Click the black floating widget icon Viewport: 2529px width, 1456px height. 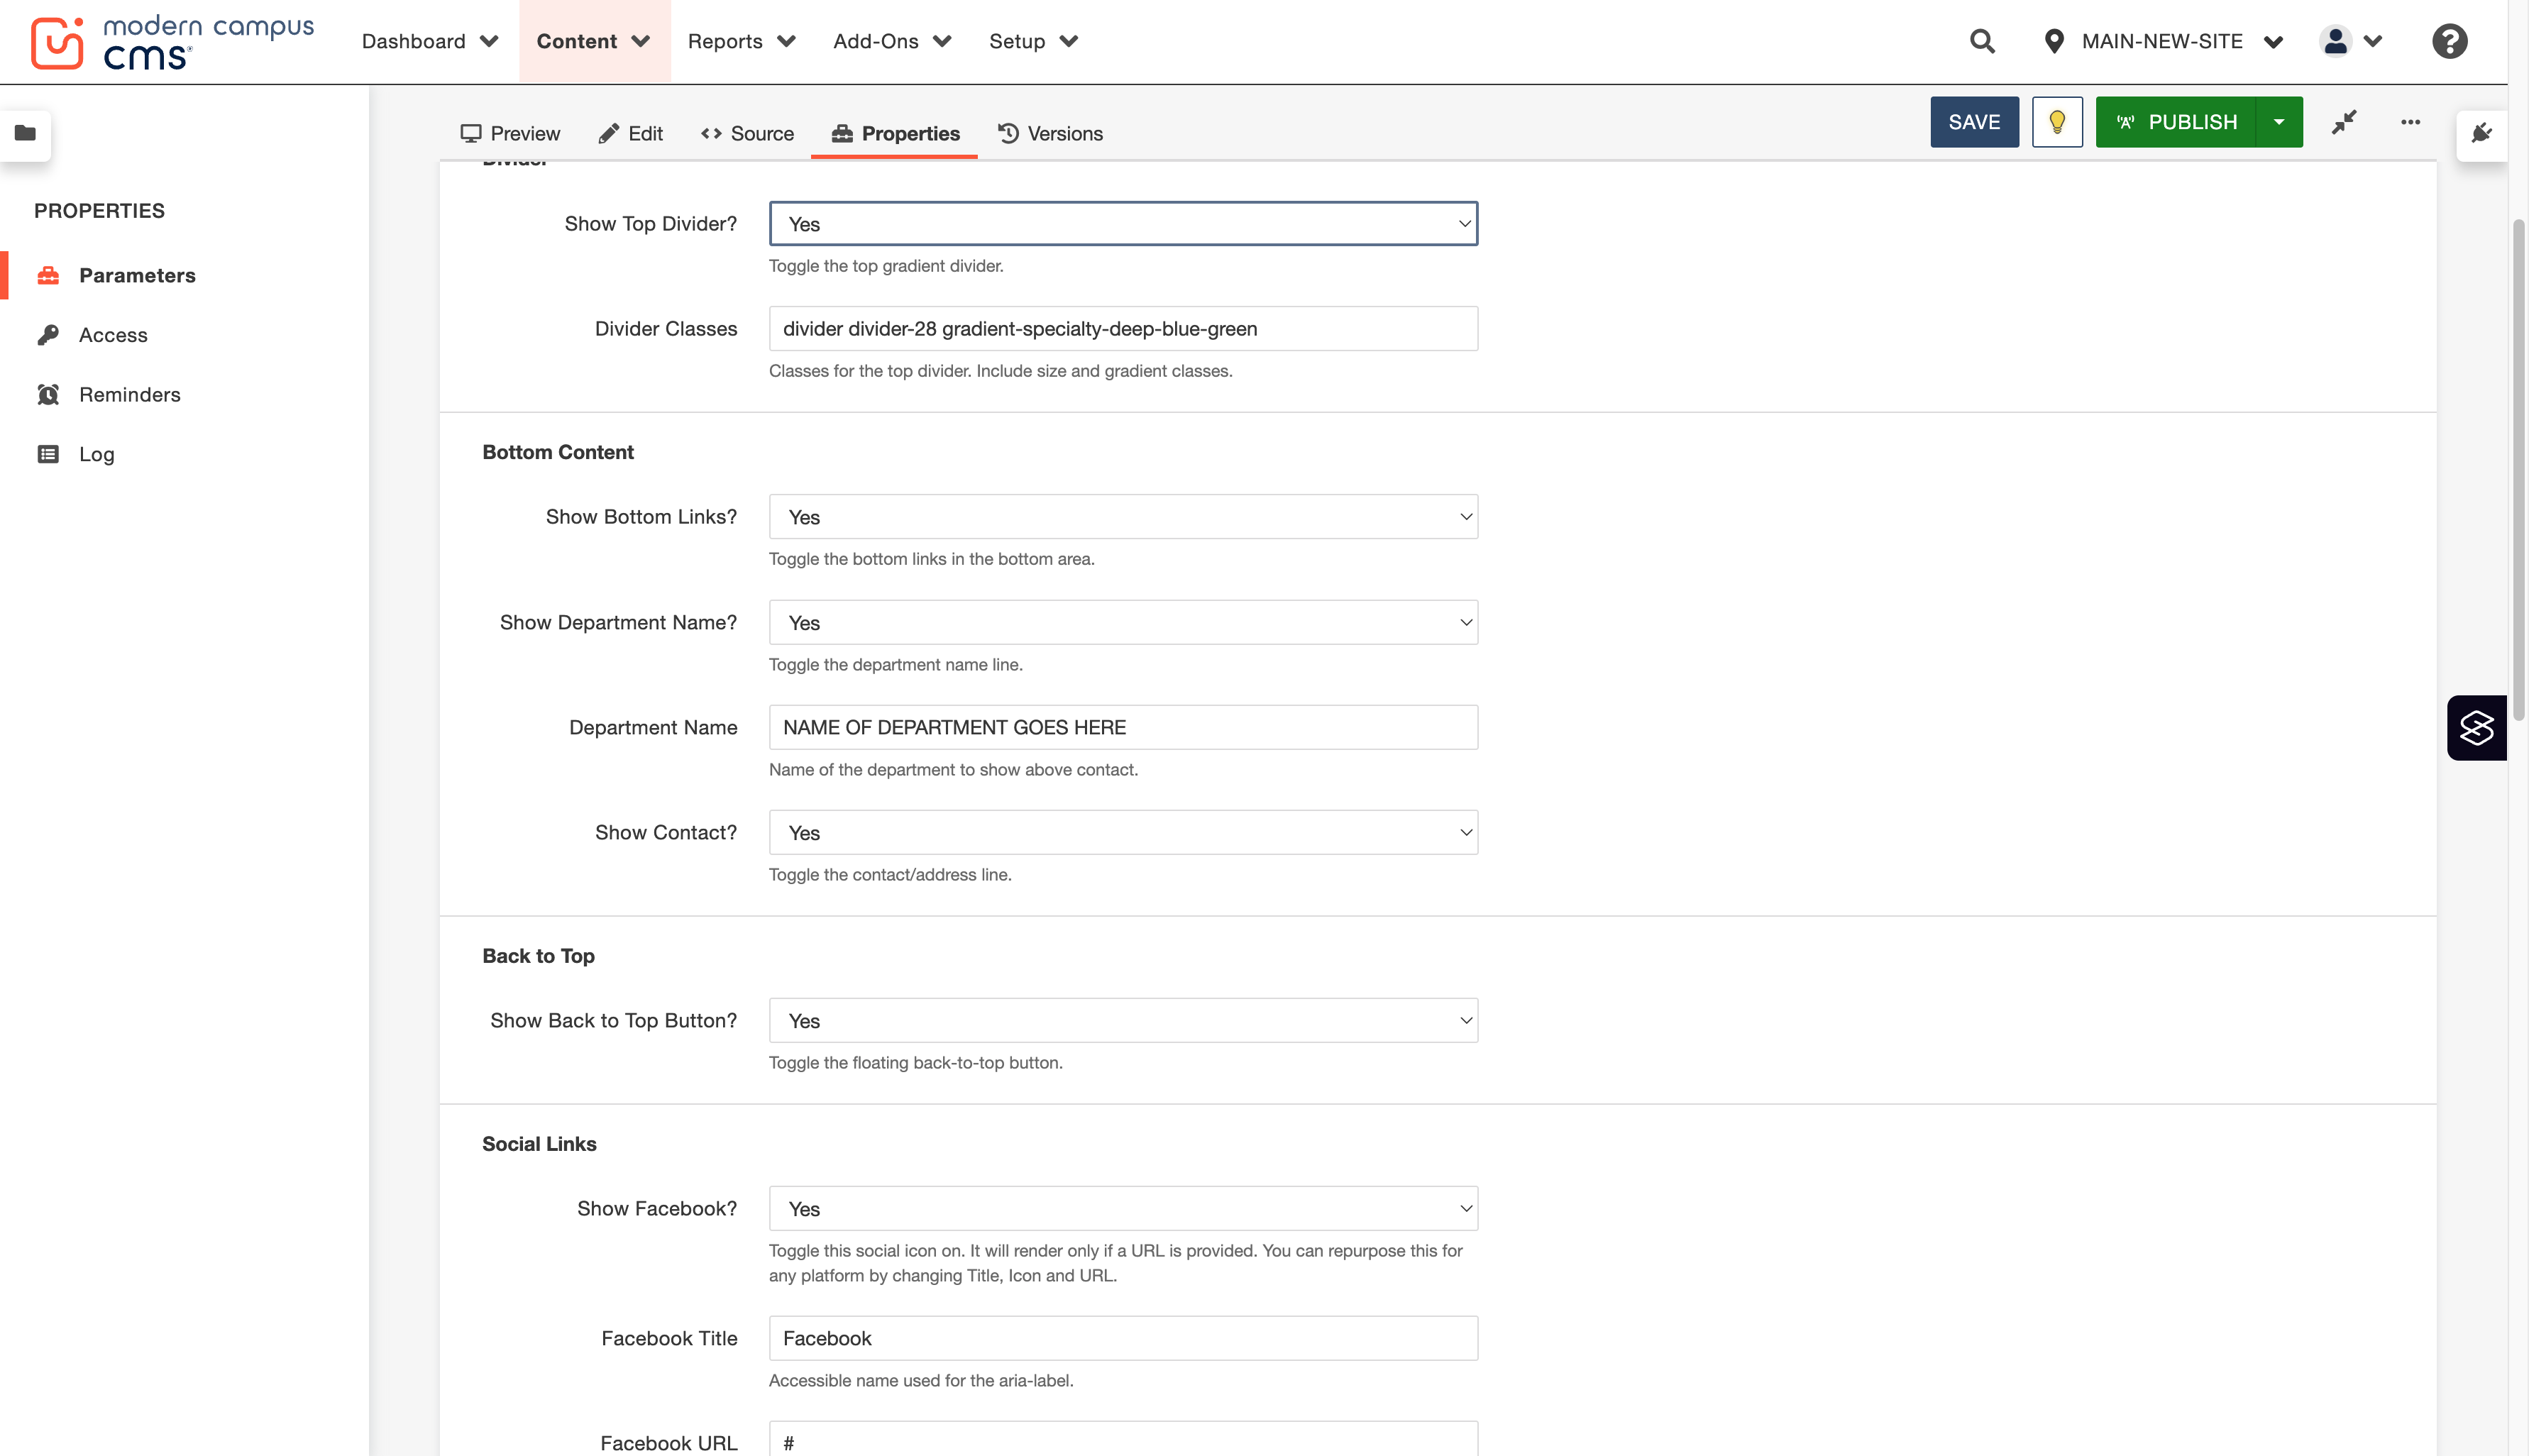pos(2477,728)
